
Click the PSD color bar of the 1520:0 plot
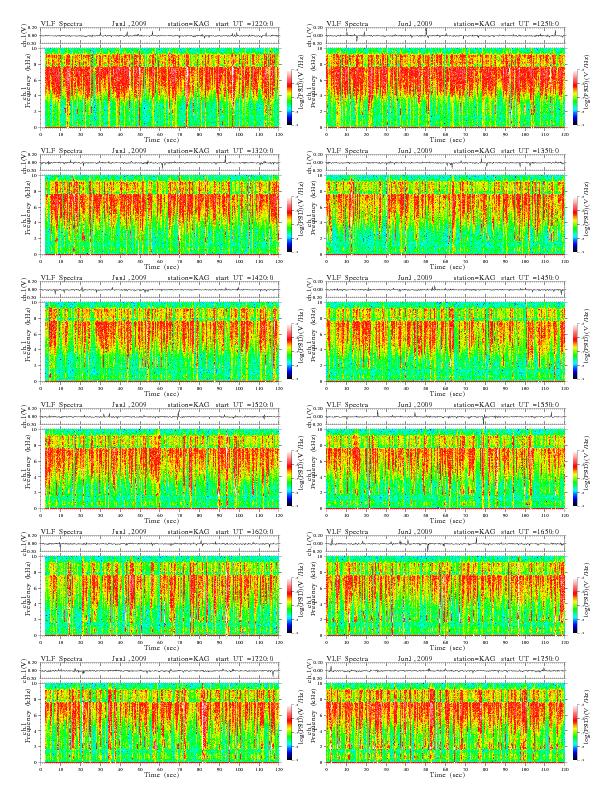(289, 477)
